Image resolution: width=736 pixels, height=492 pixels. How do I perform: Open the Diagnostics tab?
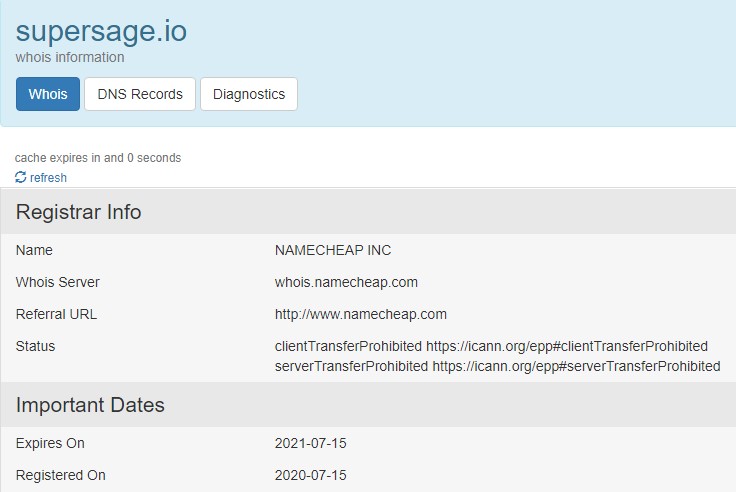[x=249, y=94]
